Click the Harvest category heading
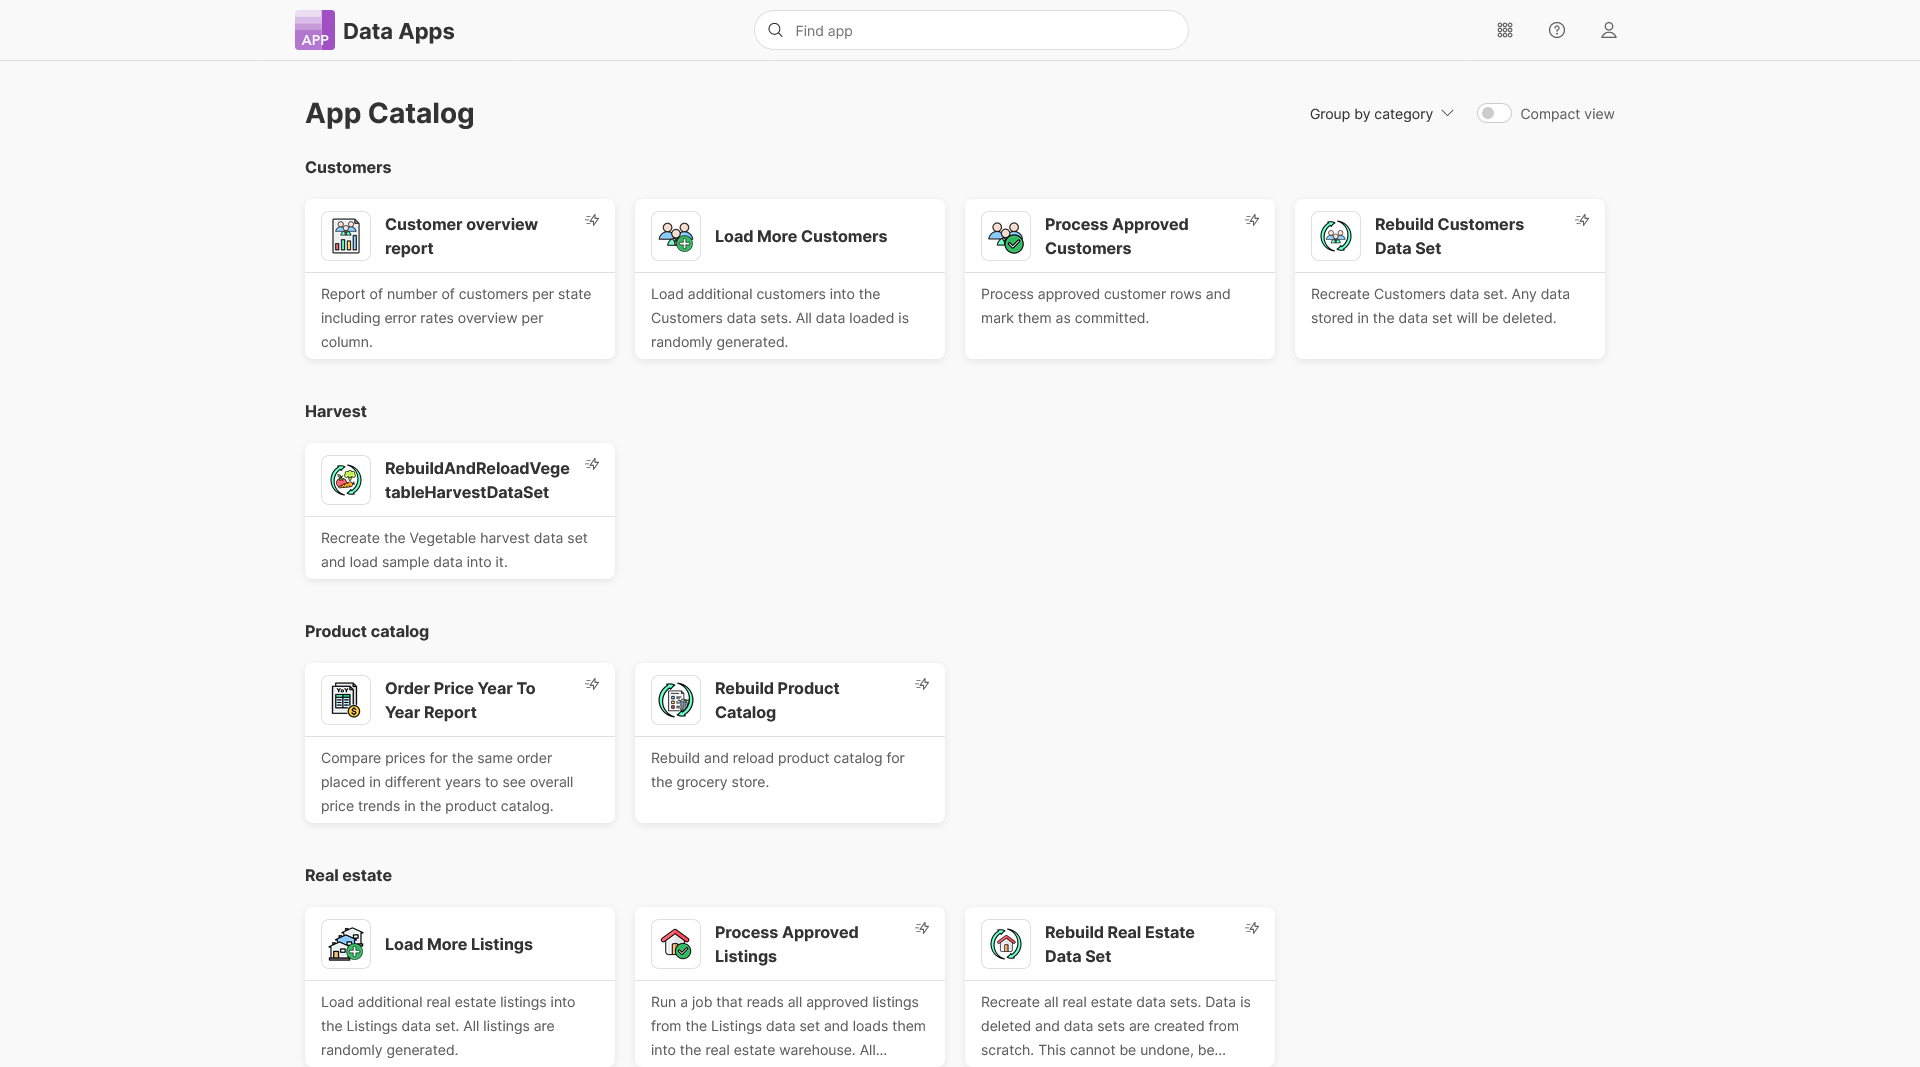The width and height of the screenshot is (1920, 1067). (x=336, y=411)
